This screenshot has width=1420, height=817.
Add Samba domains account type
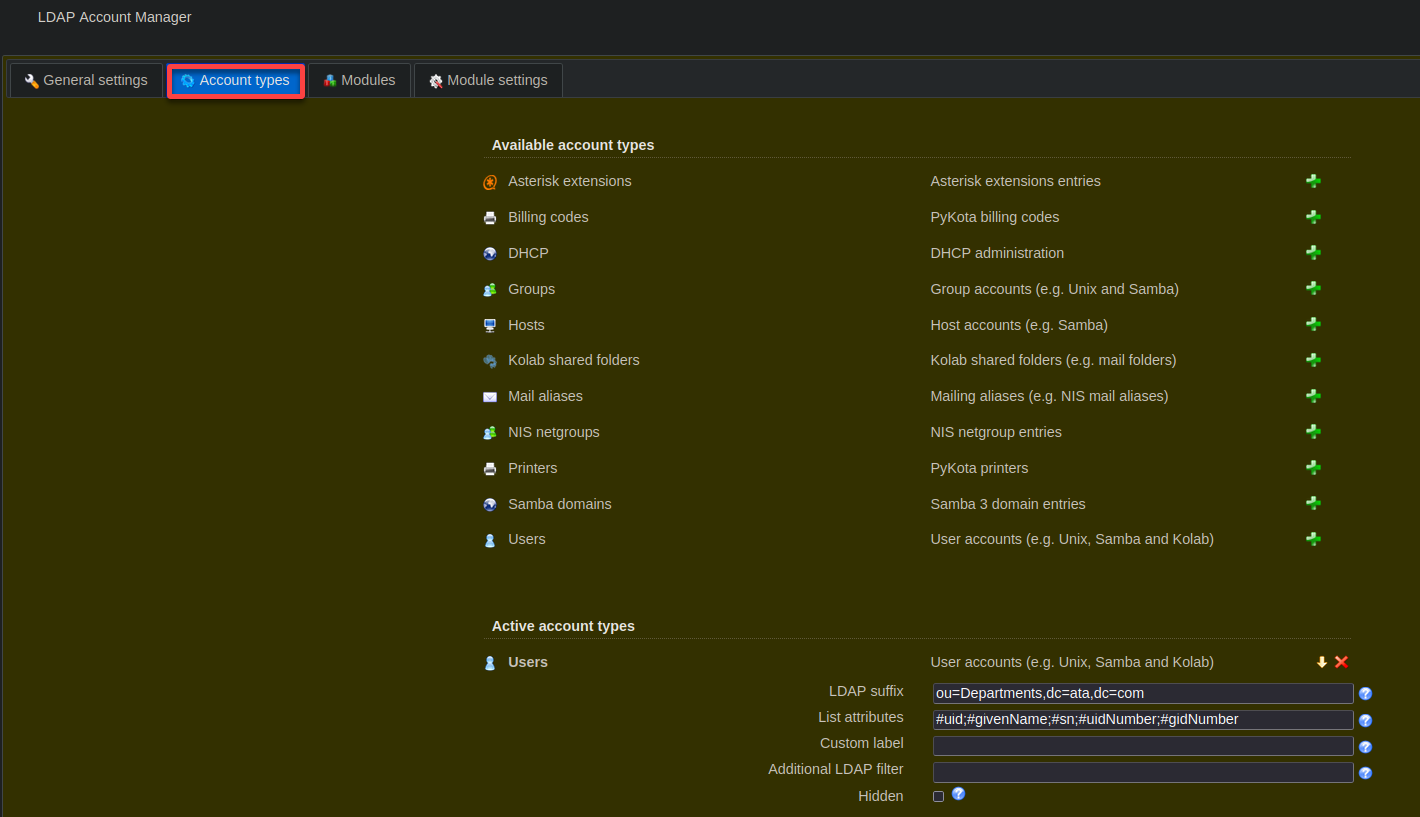tap(1313, 503)
